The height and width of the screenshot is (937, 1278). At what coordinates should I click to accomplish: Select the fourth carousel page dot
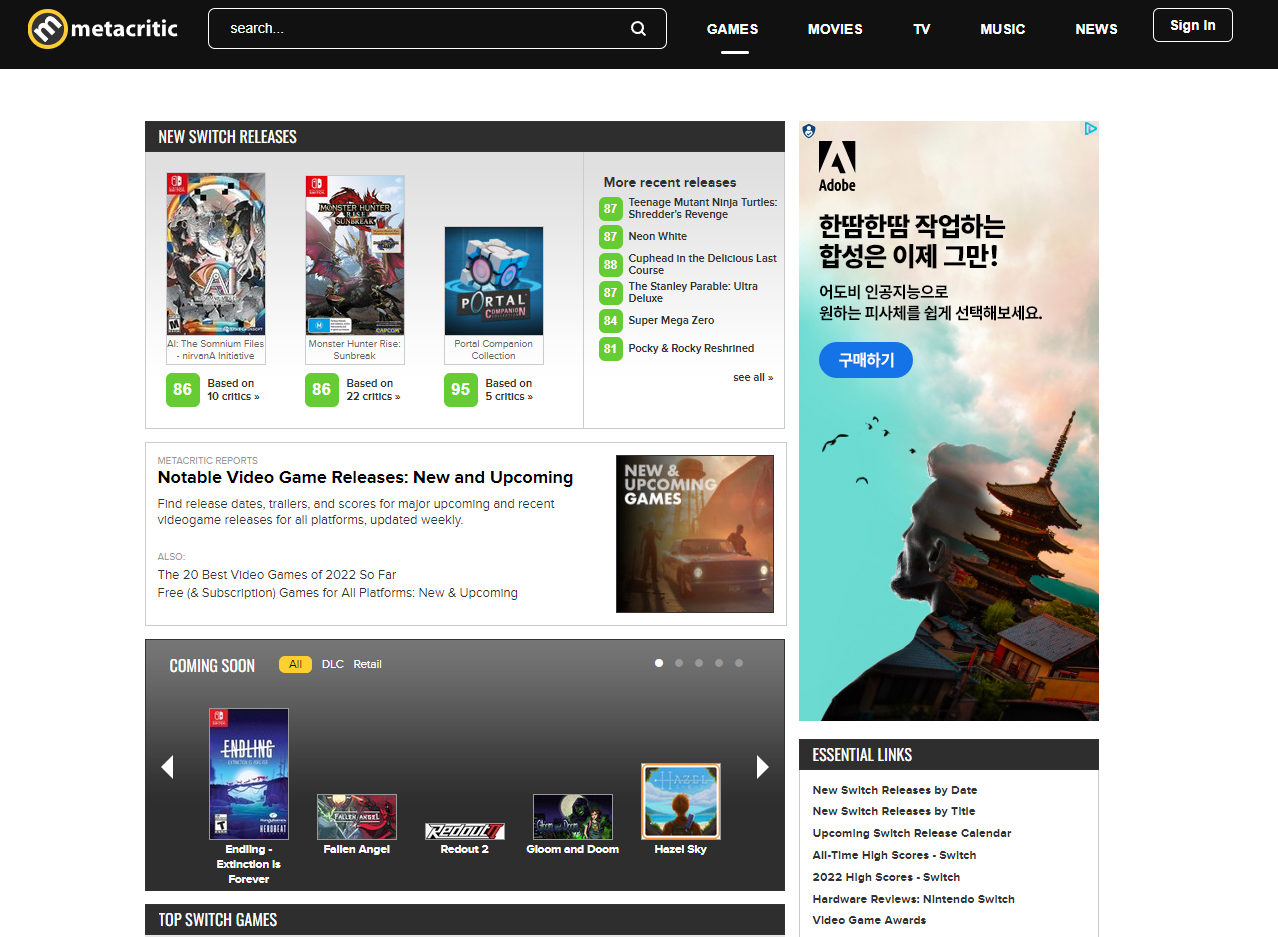pos(719,663)
